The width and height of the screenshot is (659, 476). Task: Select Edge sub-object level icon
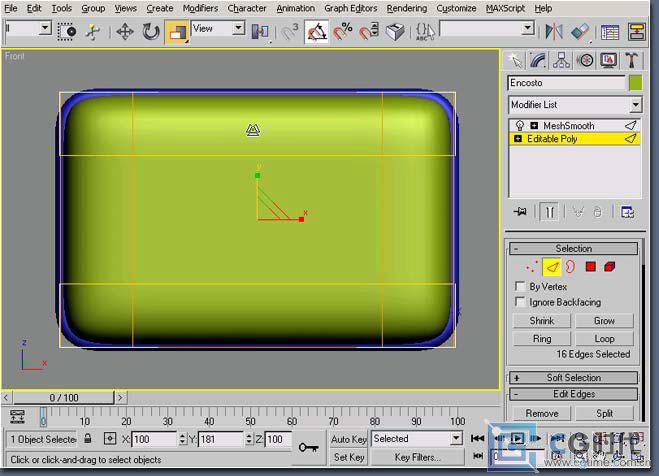[551, 267]
